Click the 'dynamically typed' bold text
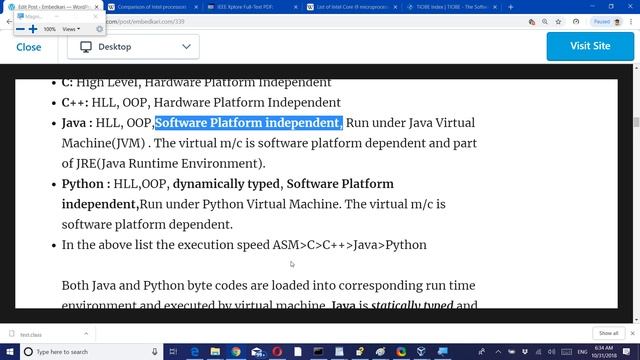Screen dimensions: 640x360 coord(227,184)
